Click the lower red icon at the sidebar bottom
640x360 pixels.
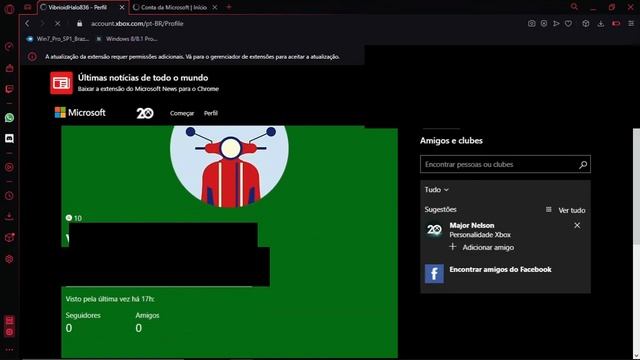9,332
